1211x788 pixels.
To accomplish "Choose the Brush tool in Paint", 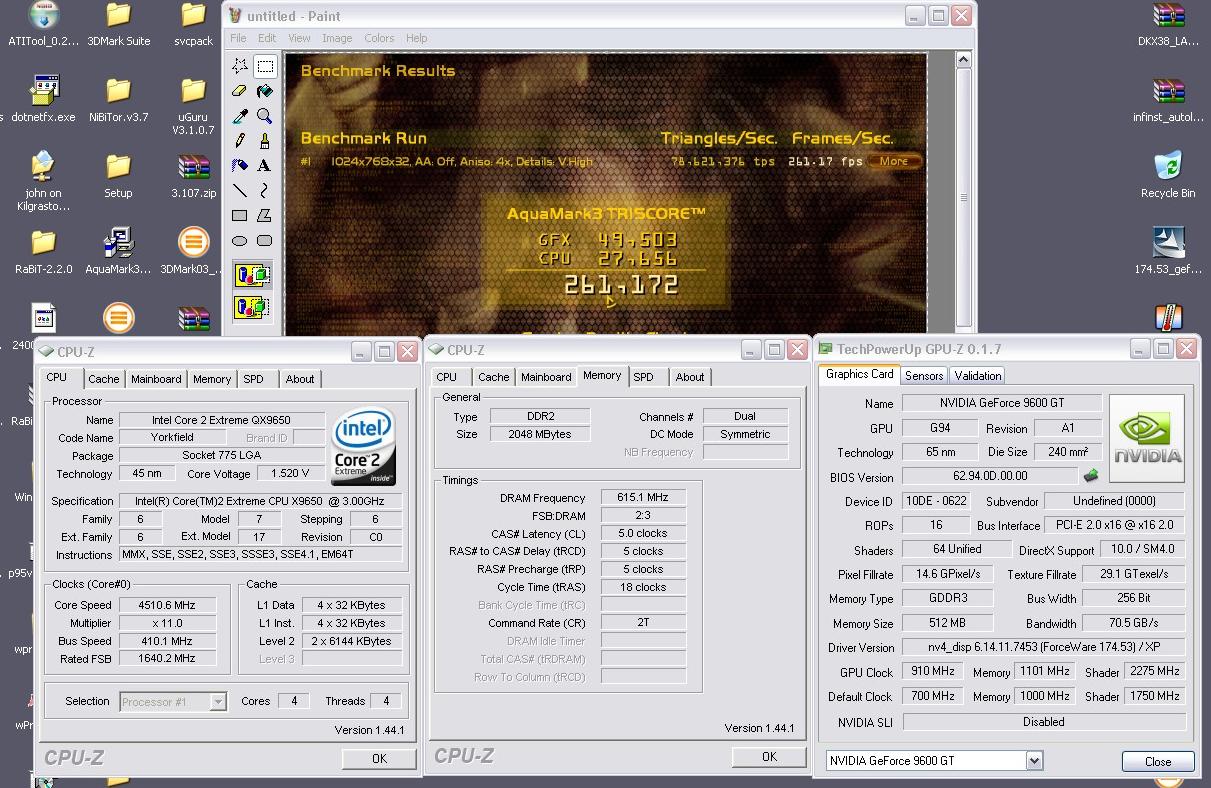I will (x=265, y=141).
